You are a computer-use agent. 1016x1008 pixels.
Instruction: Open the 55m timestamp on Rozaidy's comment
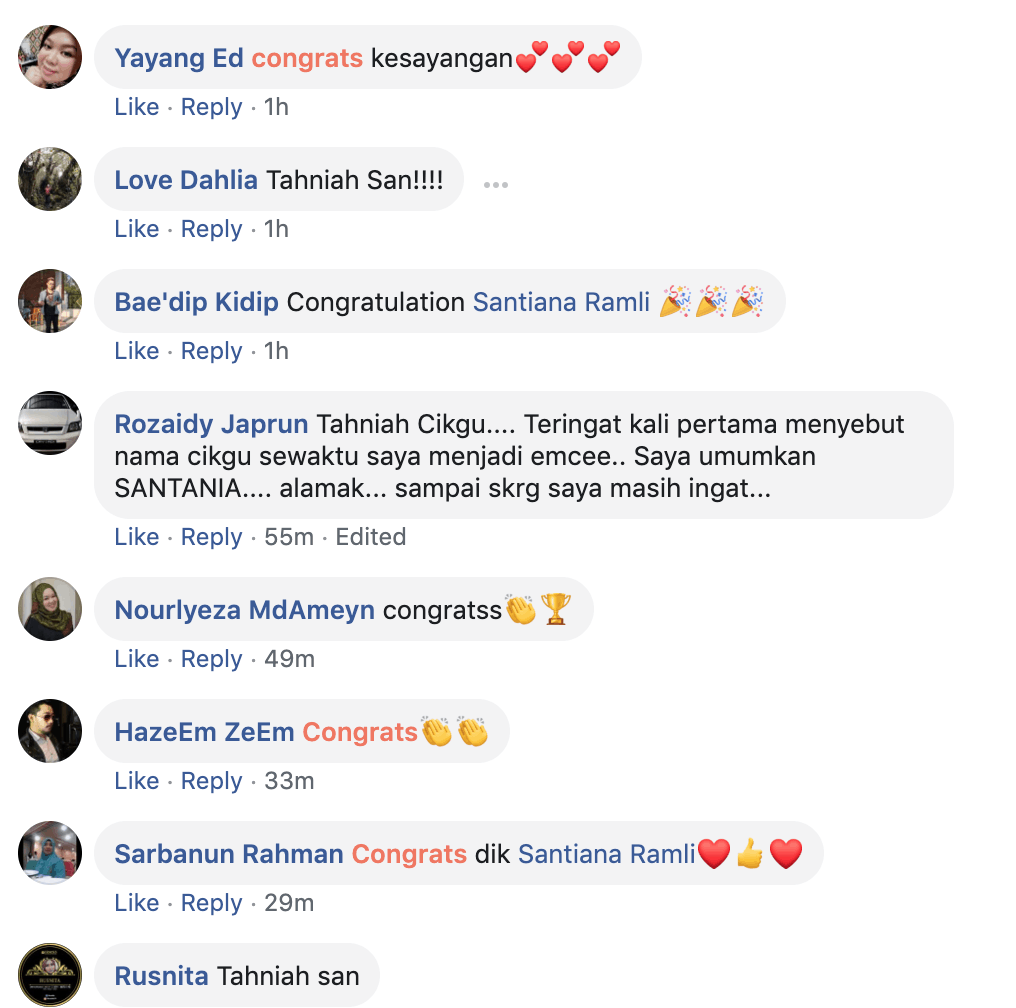point(289,537)
